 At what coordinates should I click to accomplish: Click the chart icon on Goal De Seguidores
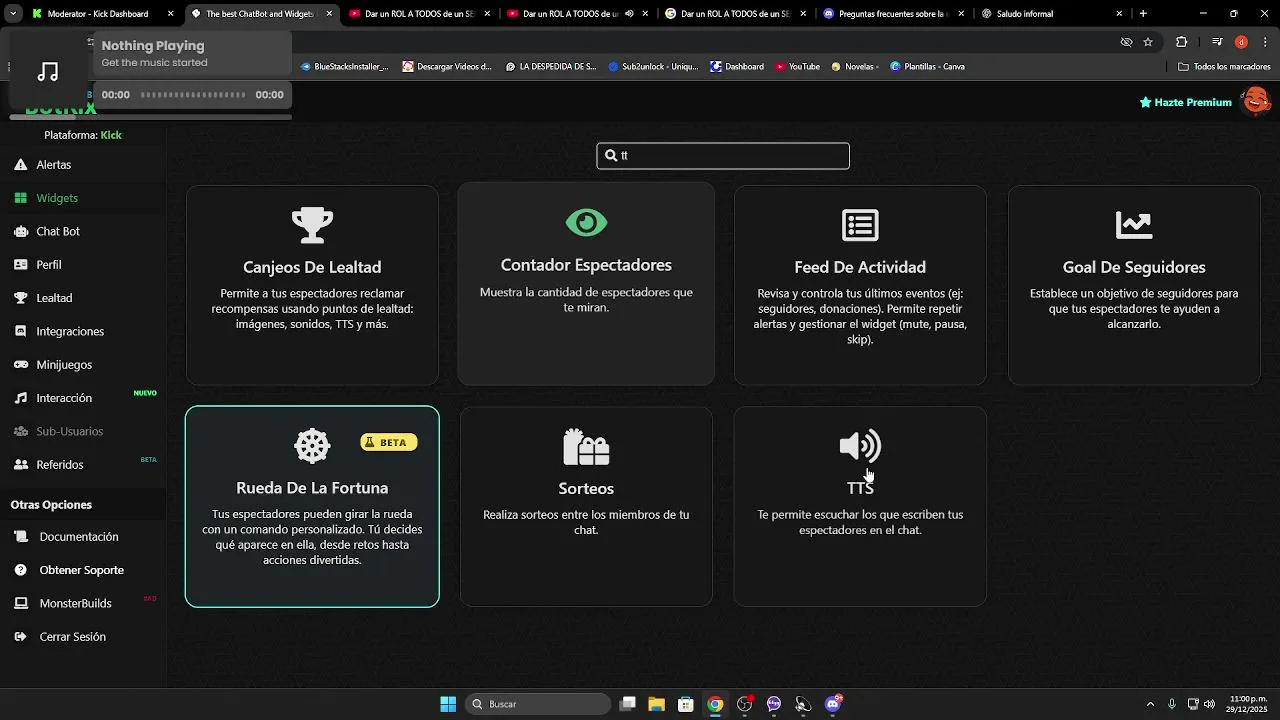tap(1134, 225)
